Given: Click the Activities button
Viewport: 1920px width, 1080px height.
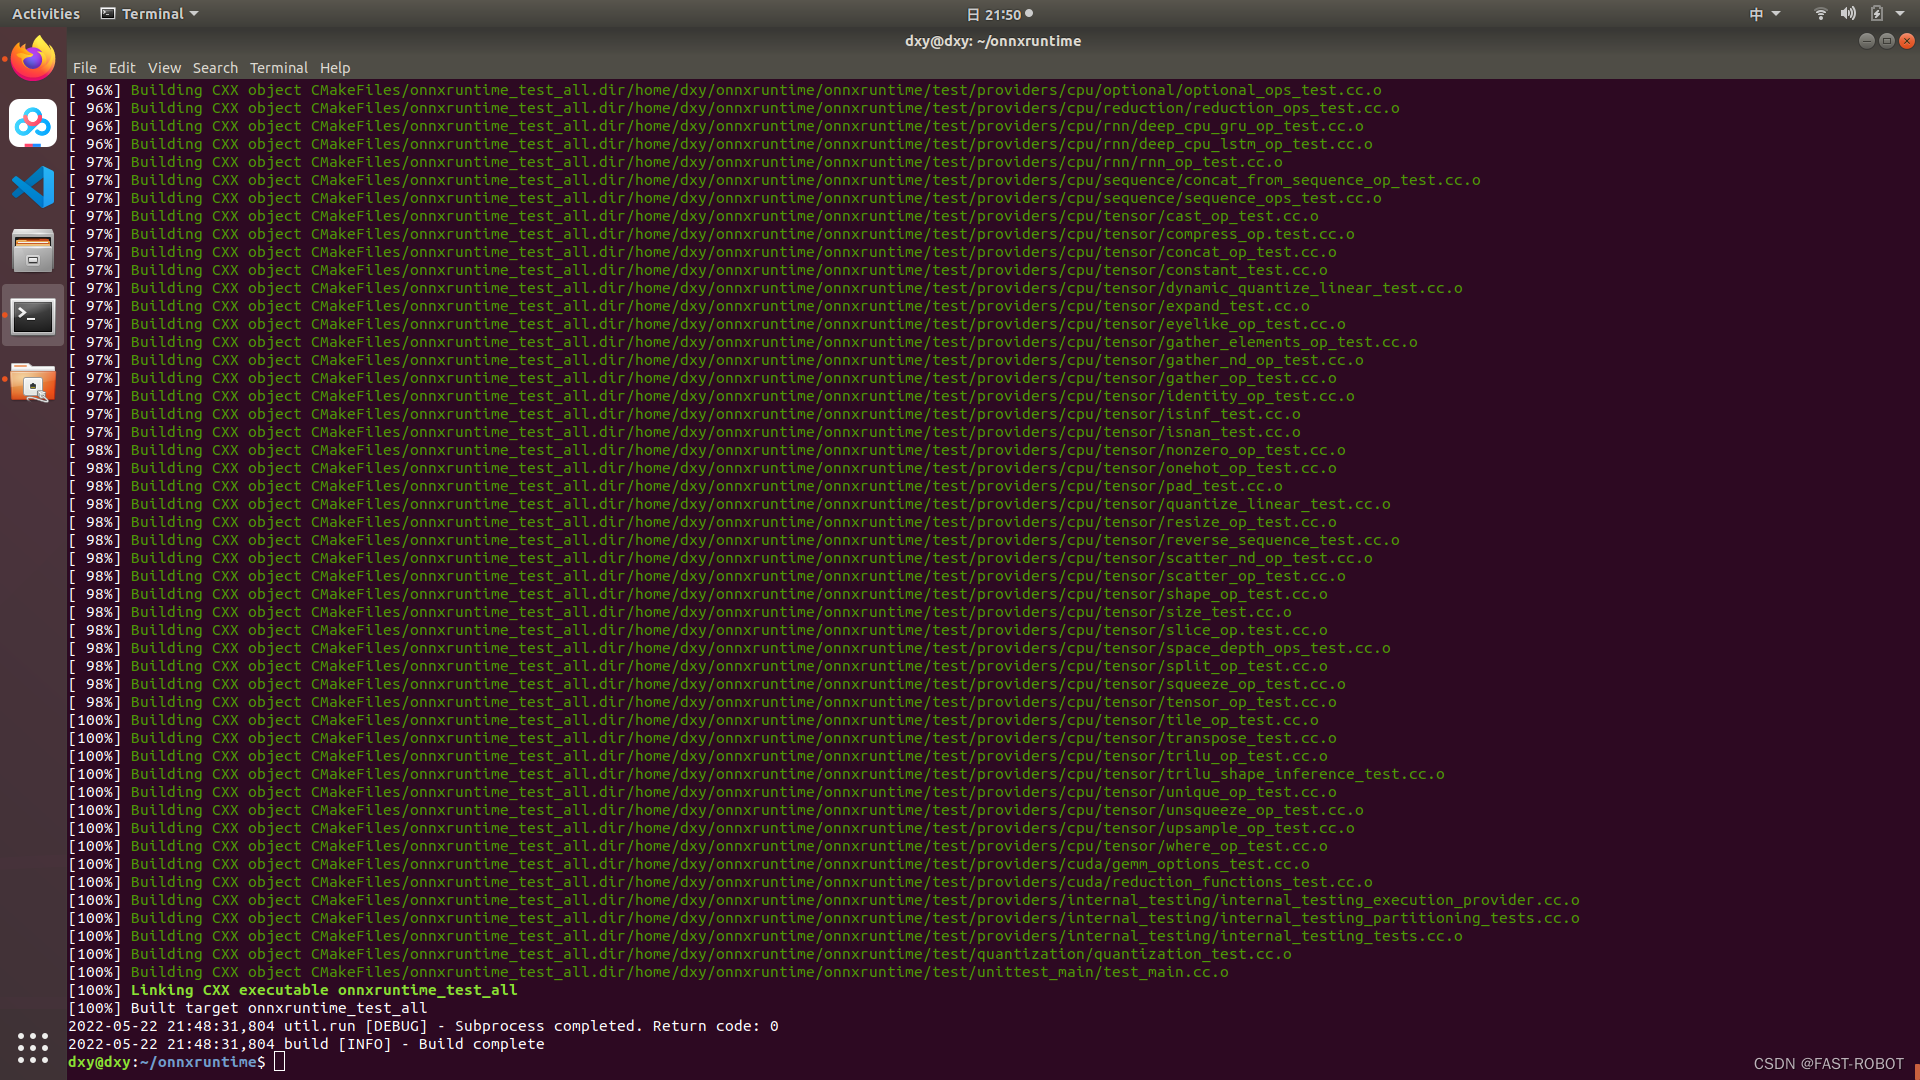Looking at the screenshot, I should (46, 13).
